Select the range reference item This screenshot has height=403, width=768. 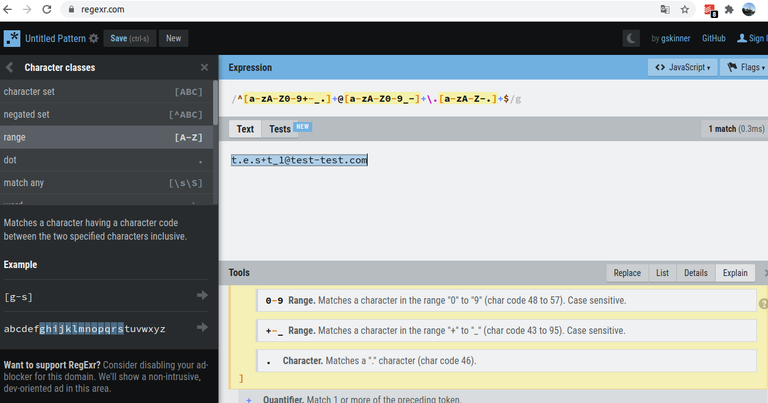pos(106,137)
